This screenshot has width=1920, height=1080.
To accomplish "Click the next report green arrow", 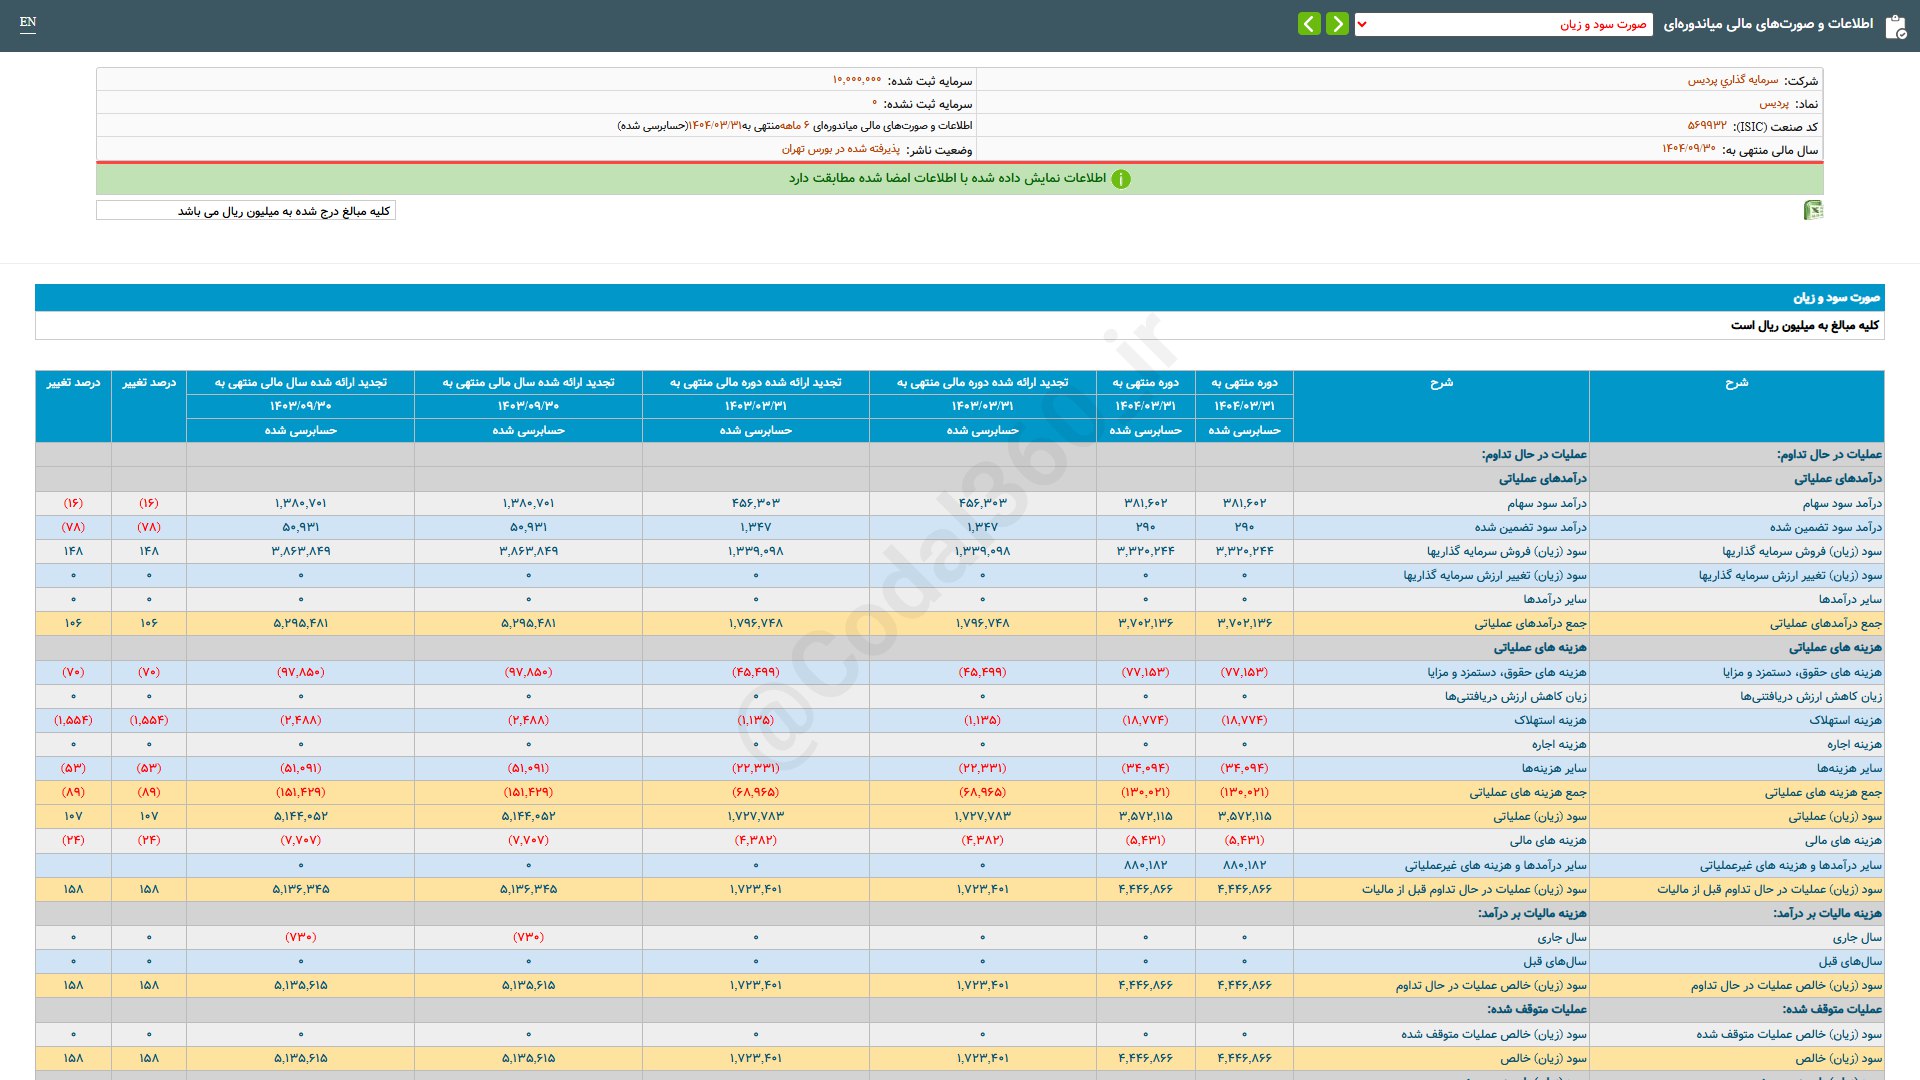I will (x=1337, y=23).
